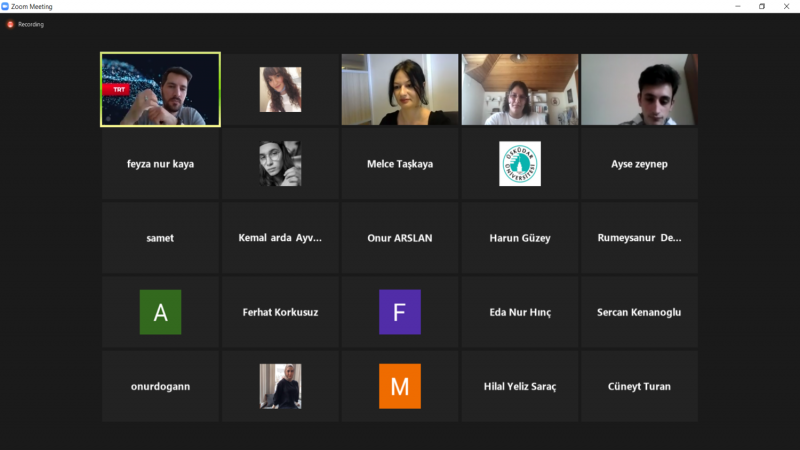800x450 pixels.
Task: Select Melce Taşkaya's participant tile
Action: click(400, 164)
